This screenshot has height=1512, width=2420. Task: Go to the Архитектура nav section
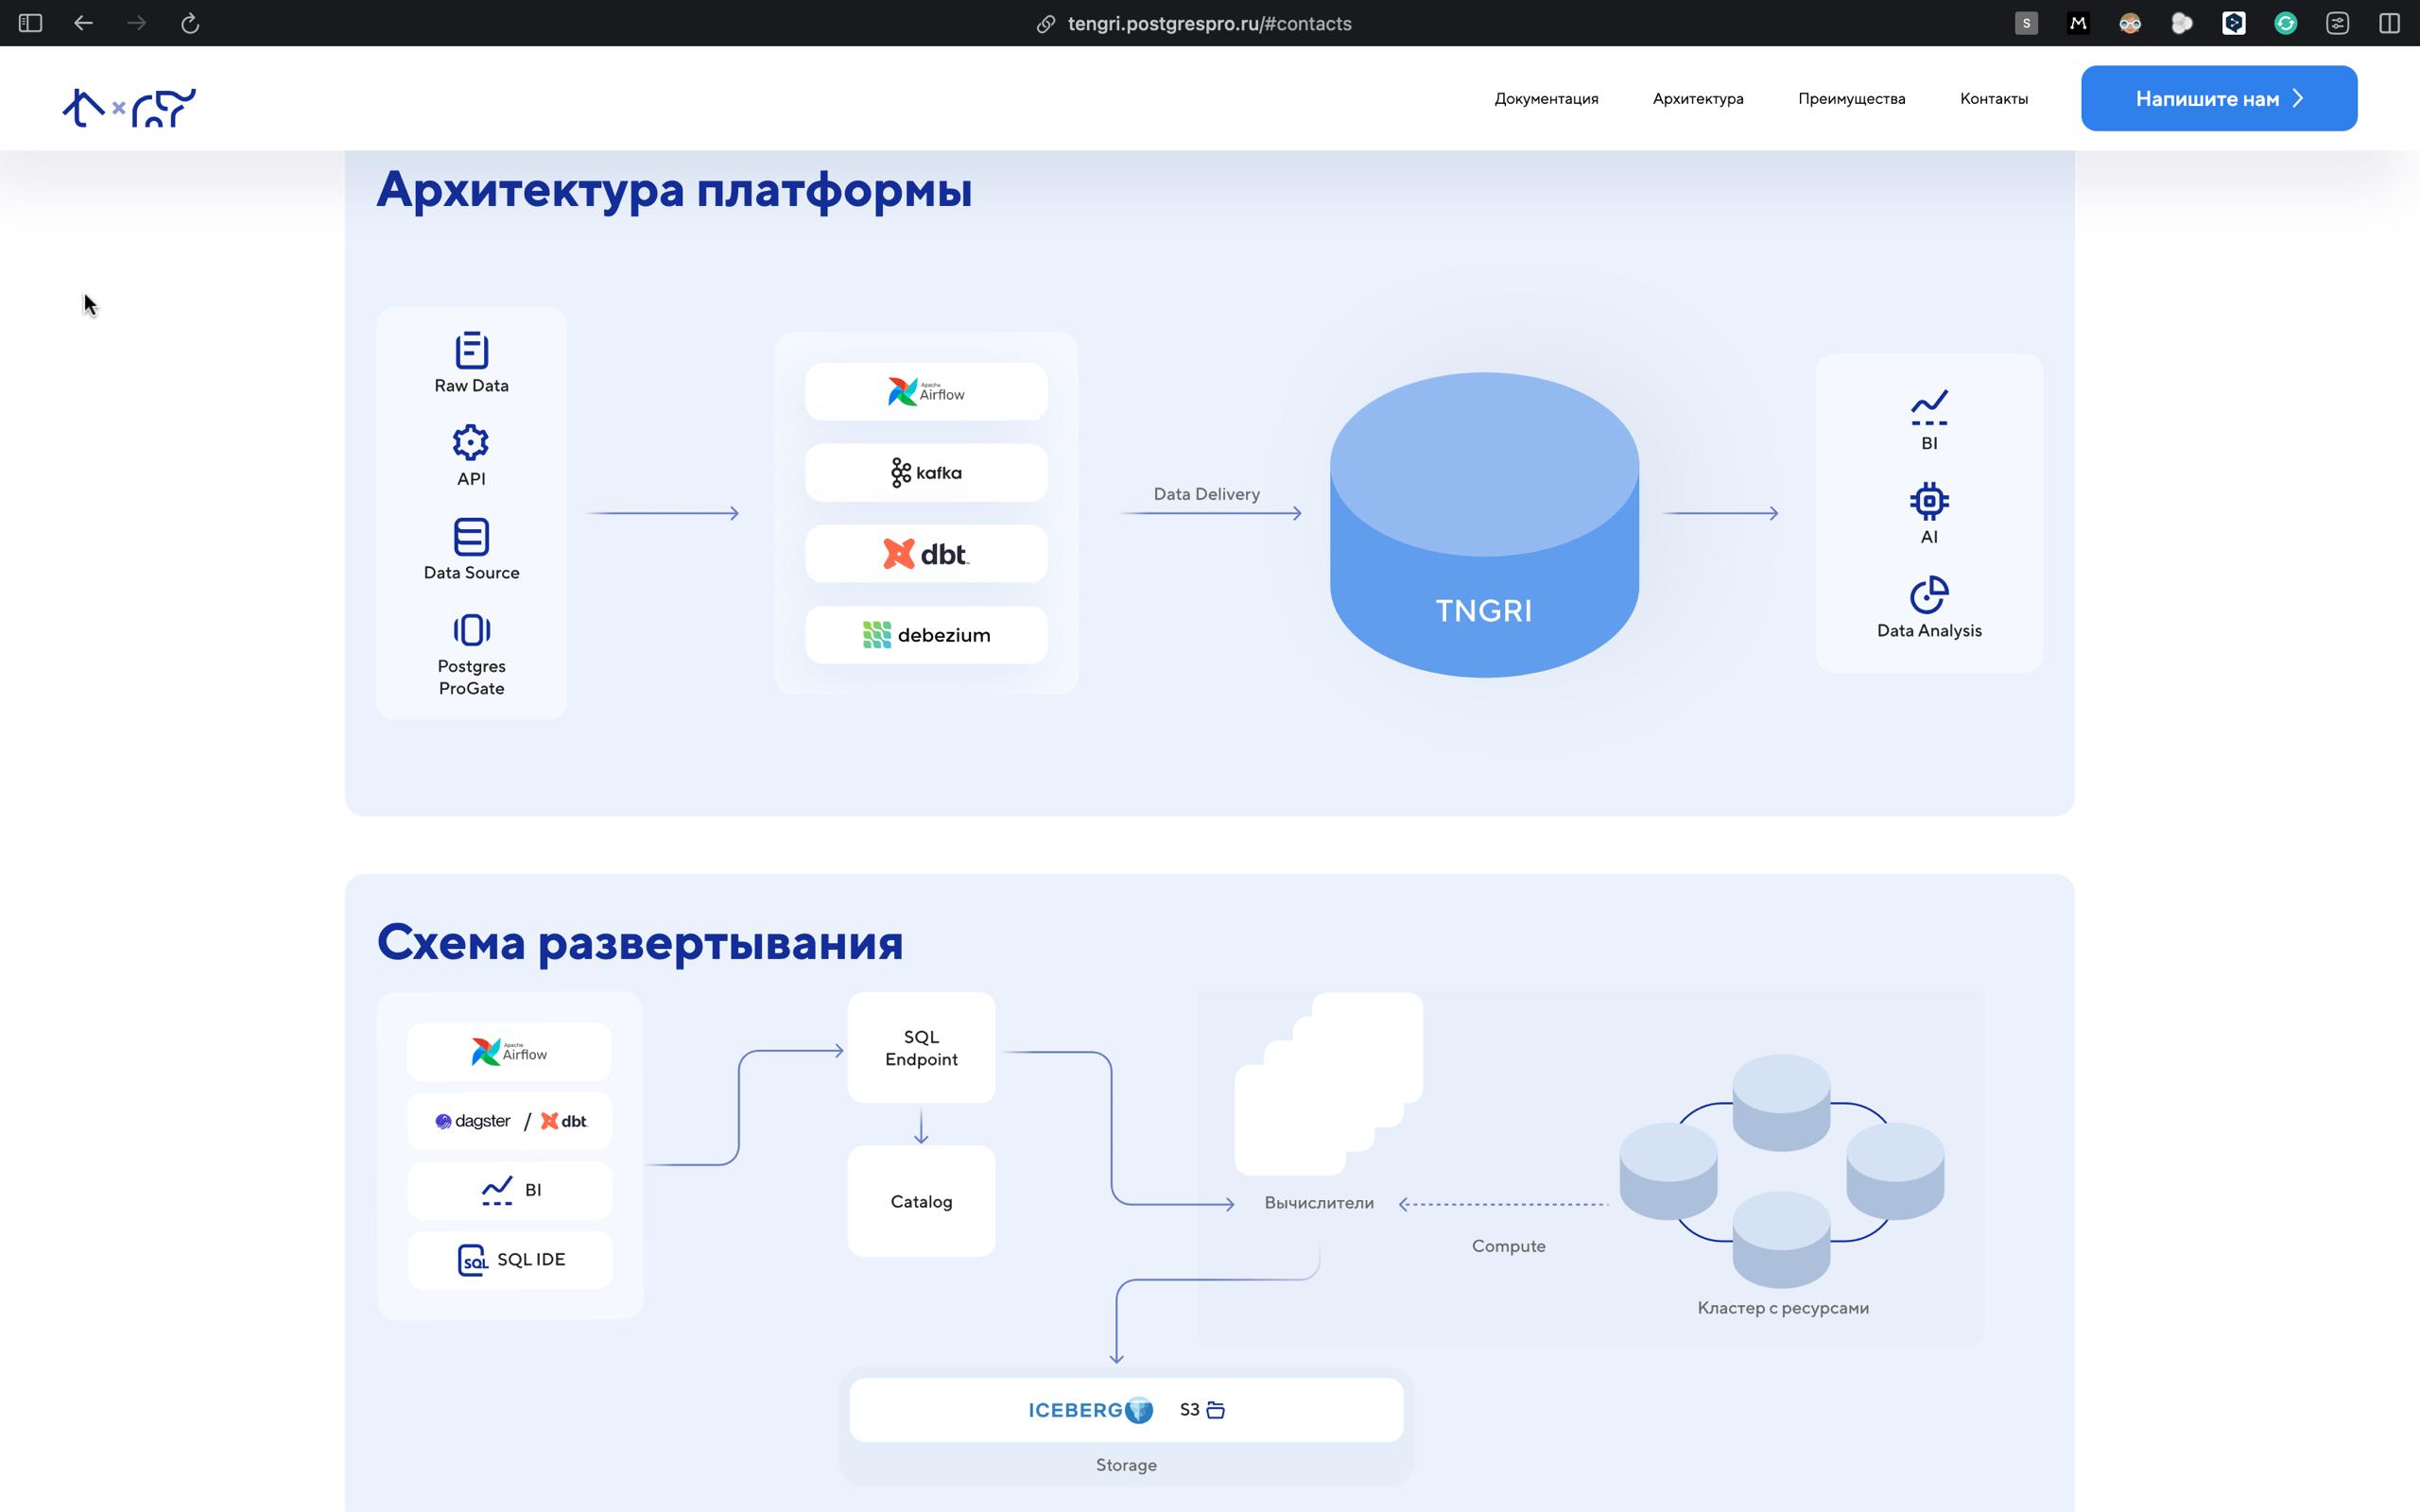[x=1698, y=98]
